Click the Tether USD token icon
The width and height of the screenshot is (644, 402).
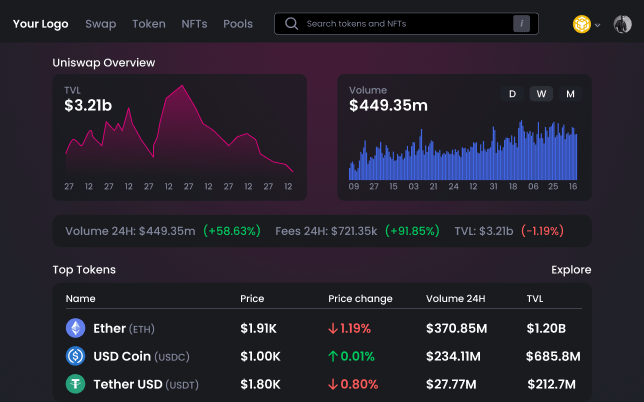75,384
